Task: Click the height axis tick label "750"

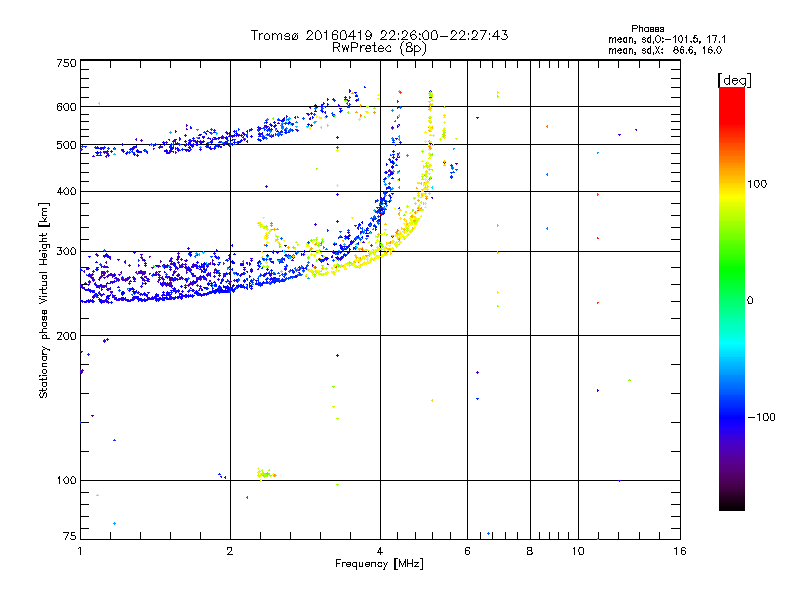Action: click(66, 63)
